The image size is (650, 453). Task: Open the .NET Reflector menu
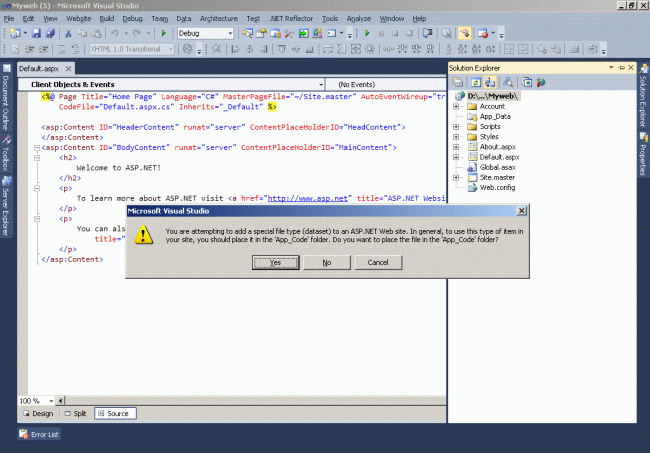pos(291,19)
